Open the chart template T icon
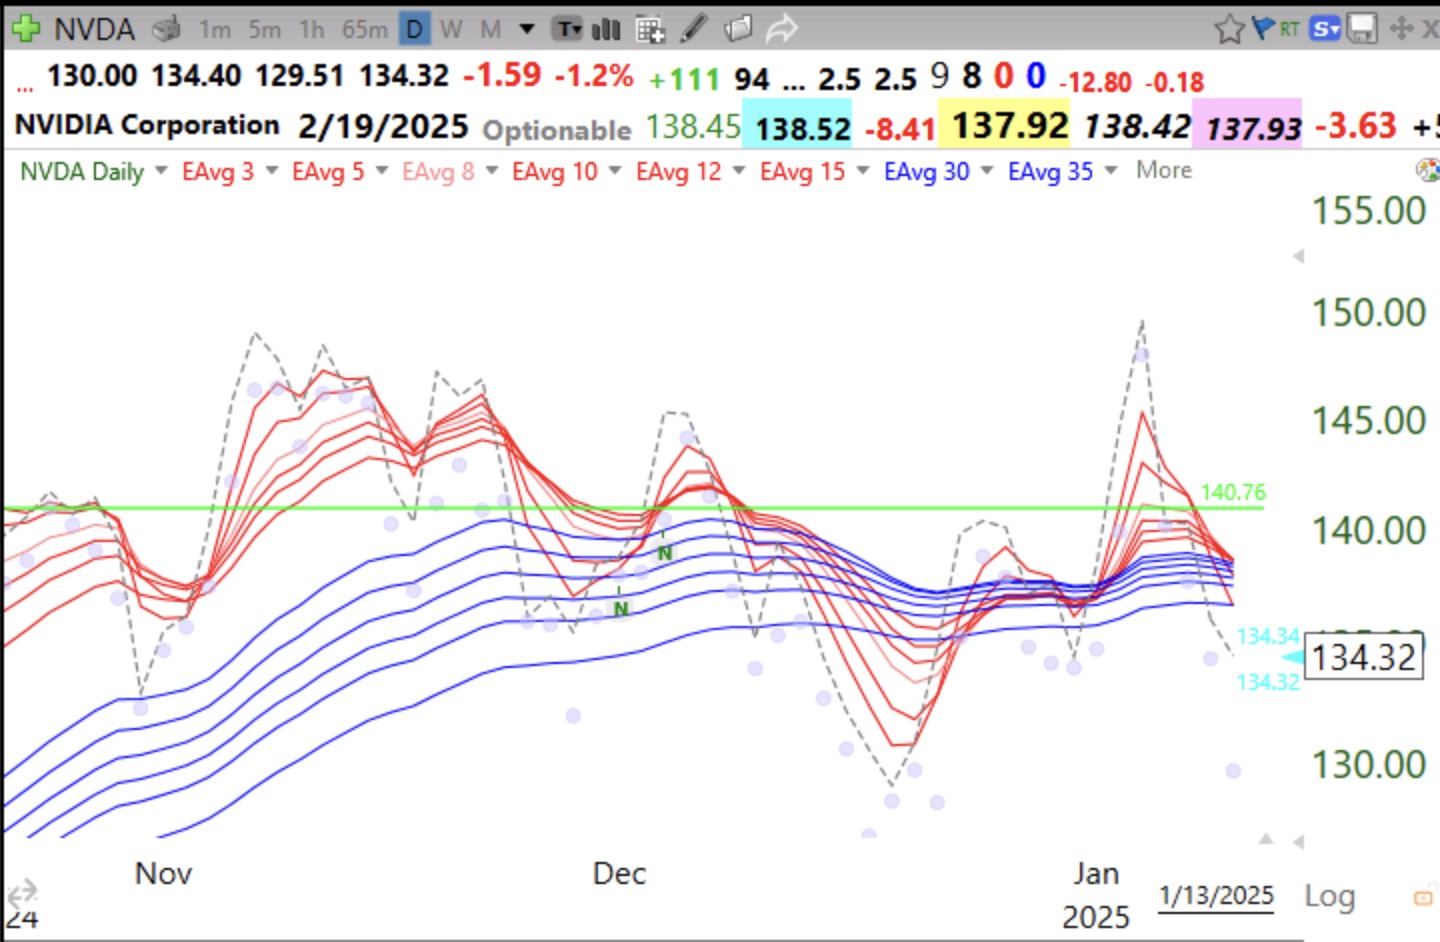 [568, 29]
